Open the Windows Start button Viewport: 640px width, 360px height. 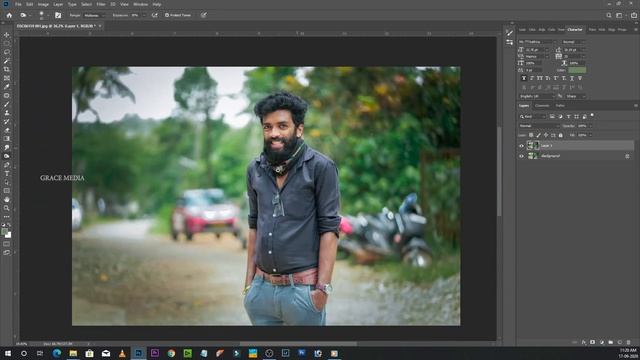pos(7,353)
